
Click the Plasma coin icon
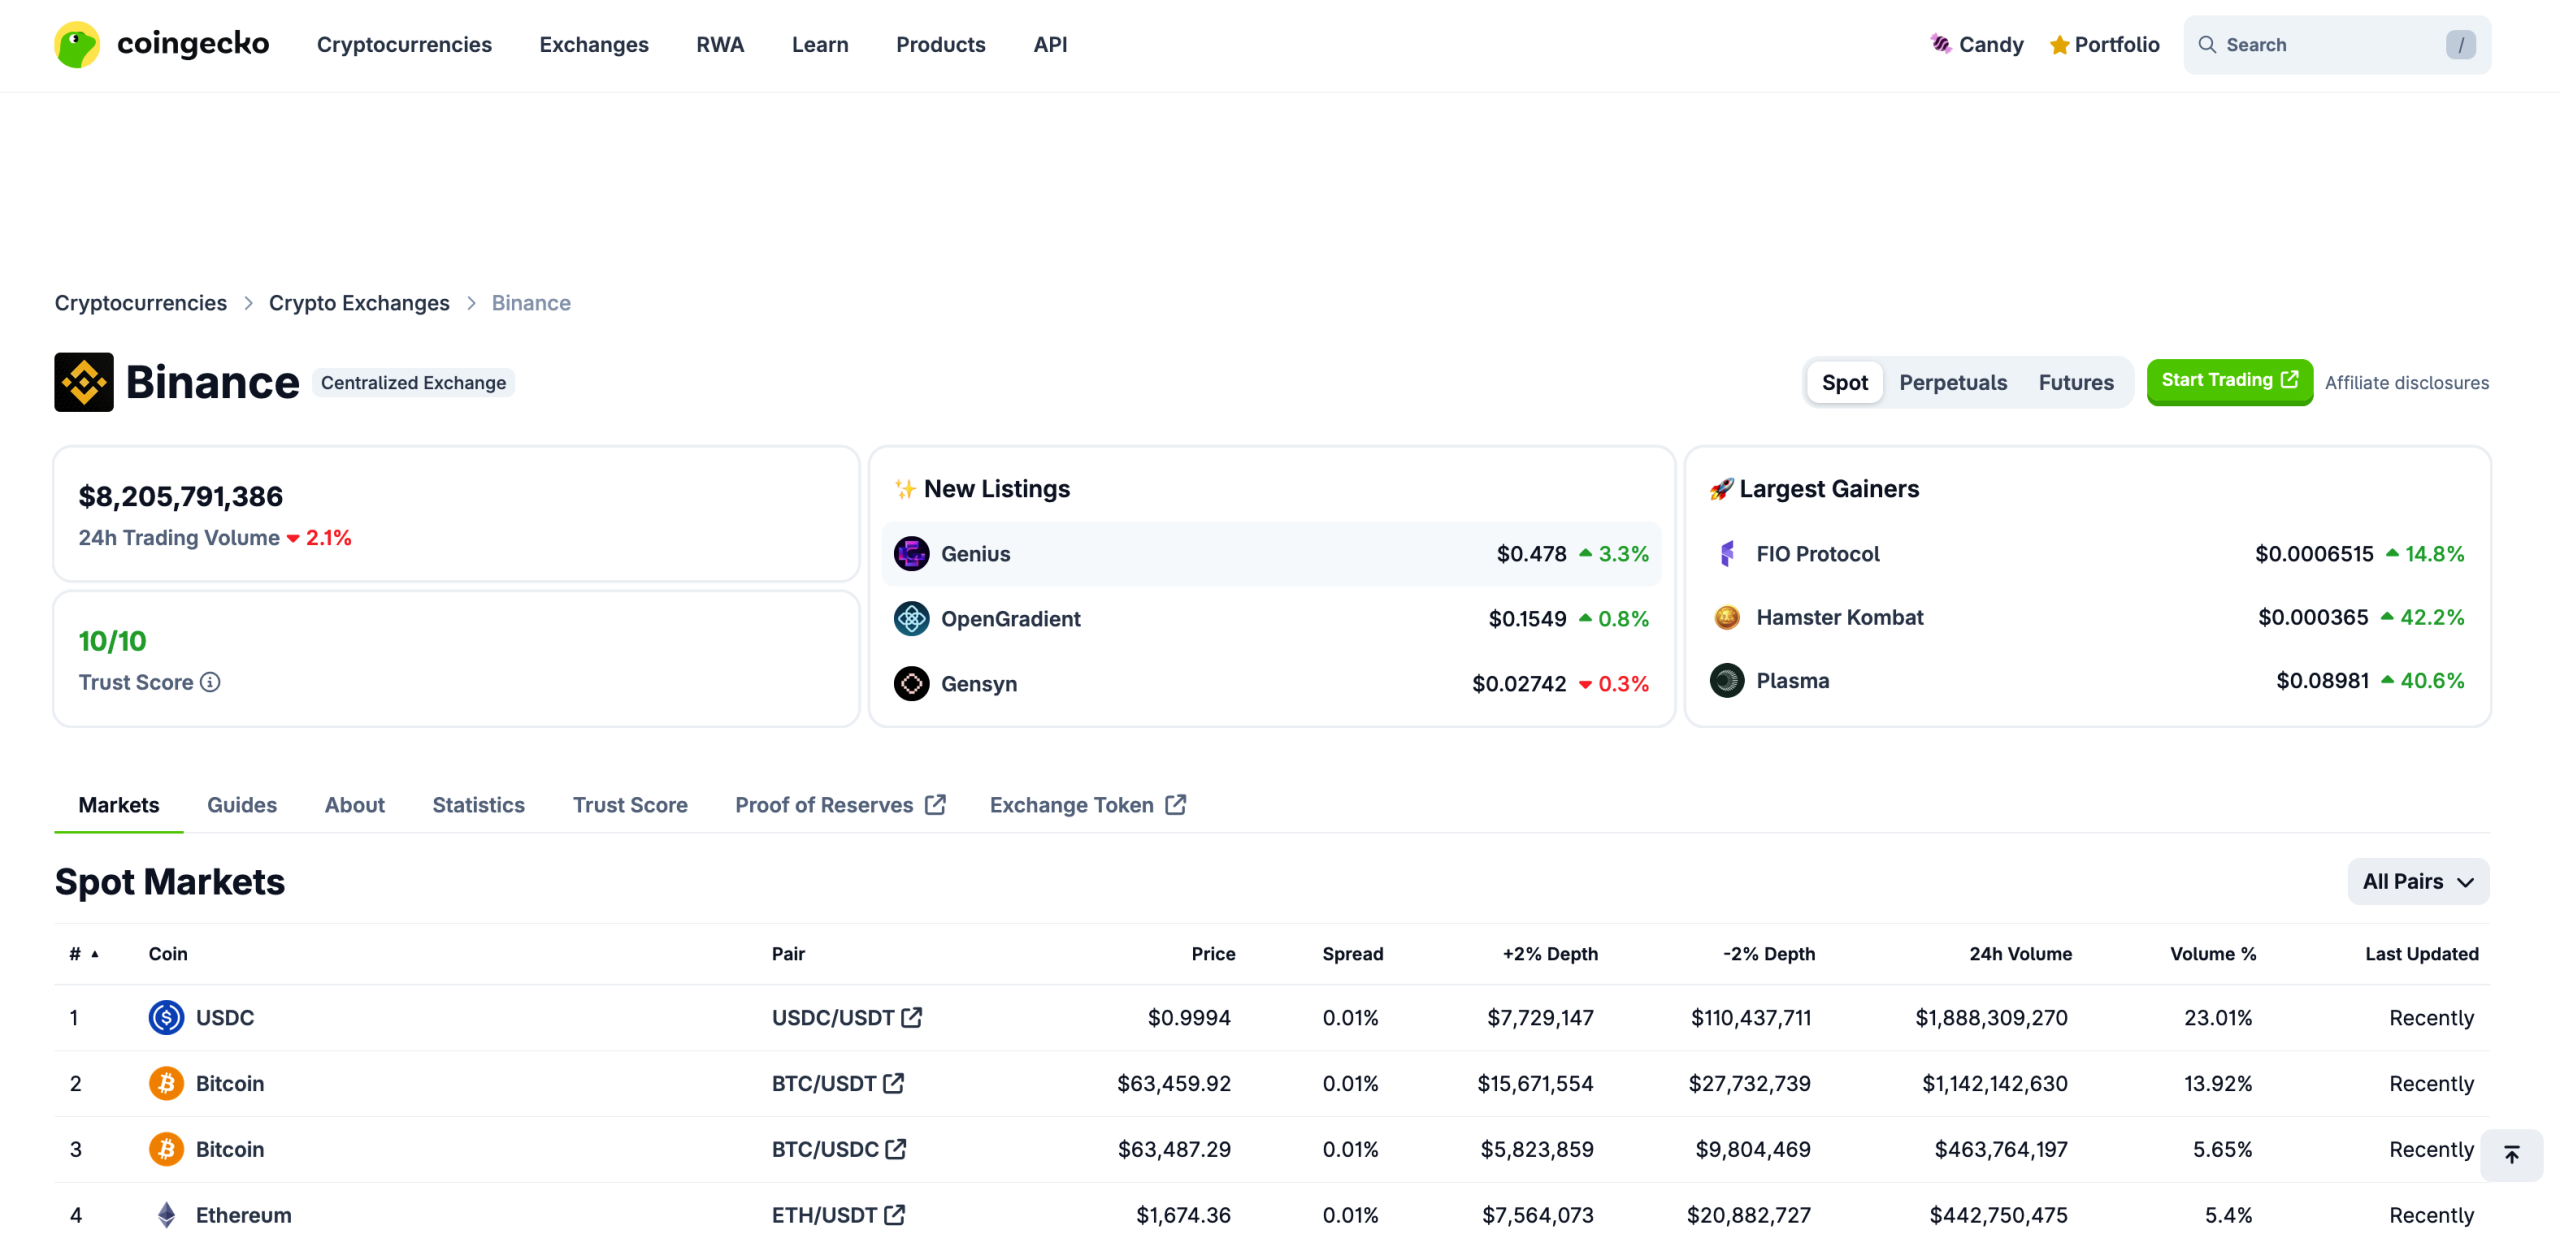pos(1727,681)
